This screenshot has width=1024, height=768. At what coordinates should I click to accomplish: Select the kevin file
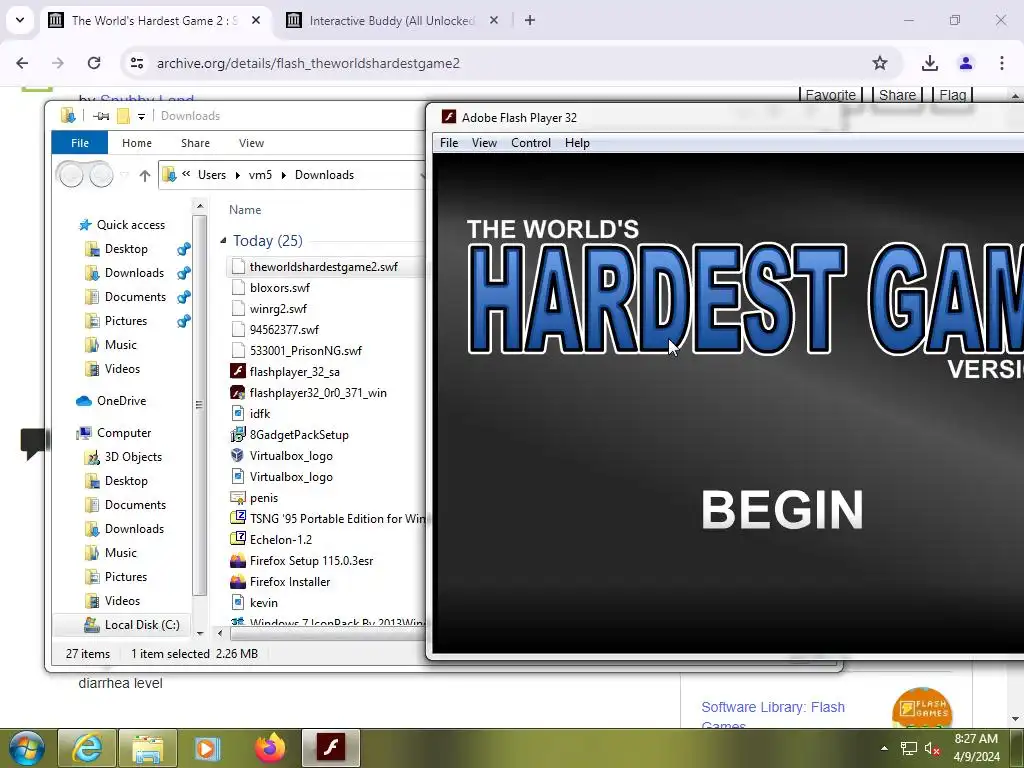tap(263, 603)
